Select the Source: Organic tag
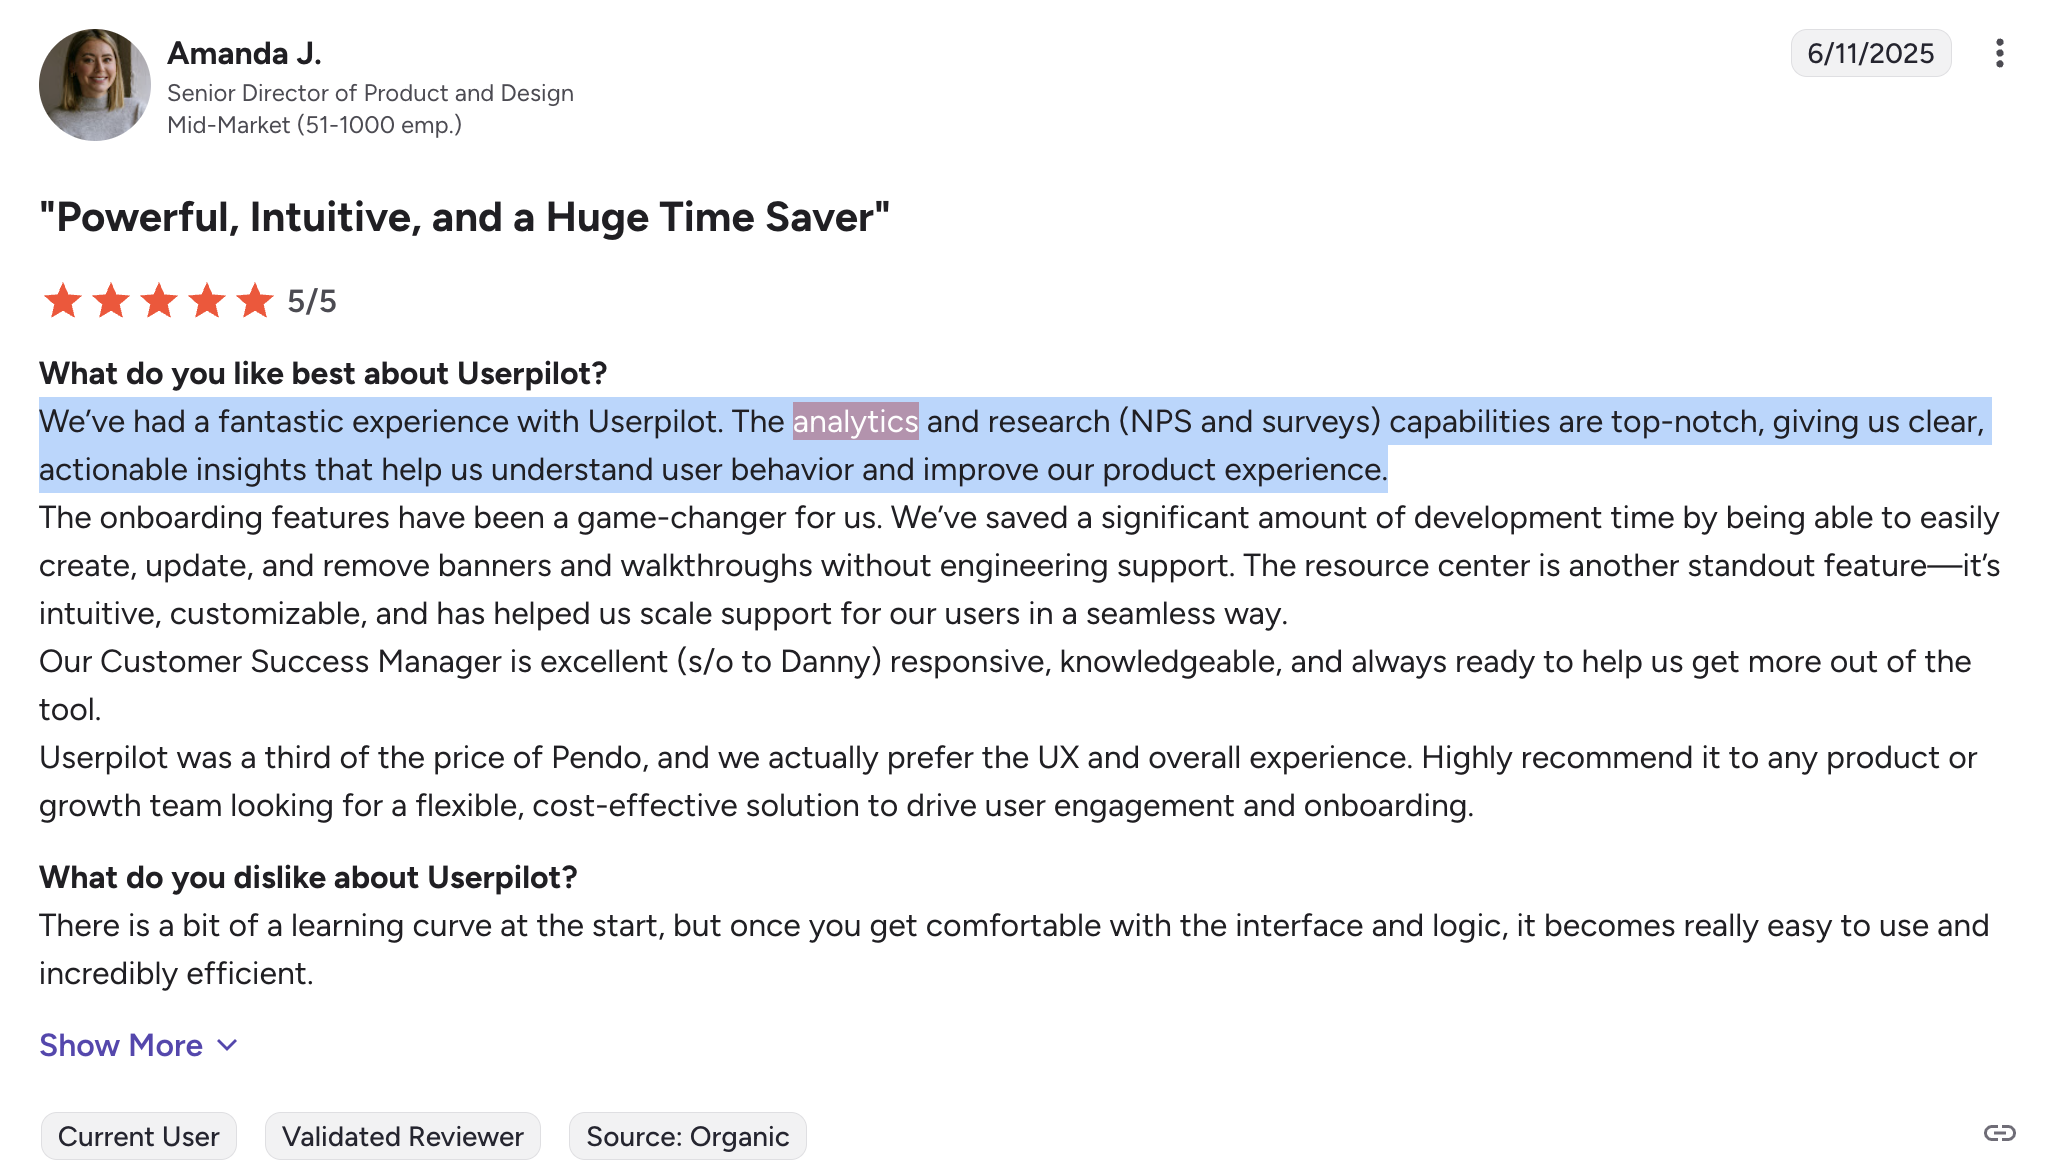The height and width of the screenshot is (1176, 2050). click(x=688, y=1136)
